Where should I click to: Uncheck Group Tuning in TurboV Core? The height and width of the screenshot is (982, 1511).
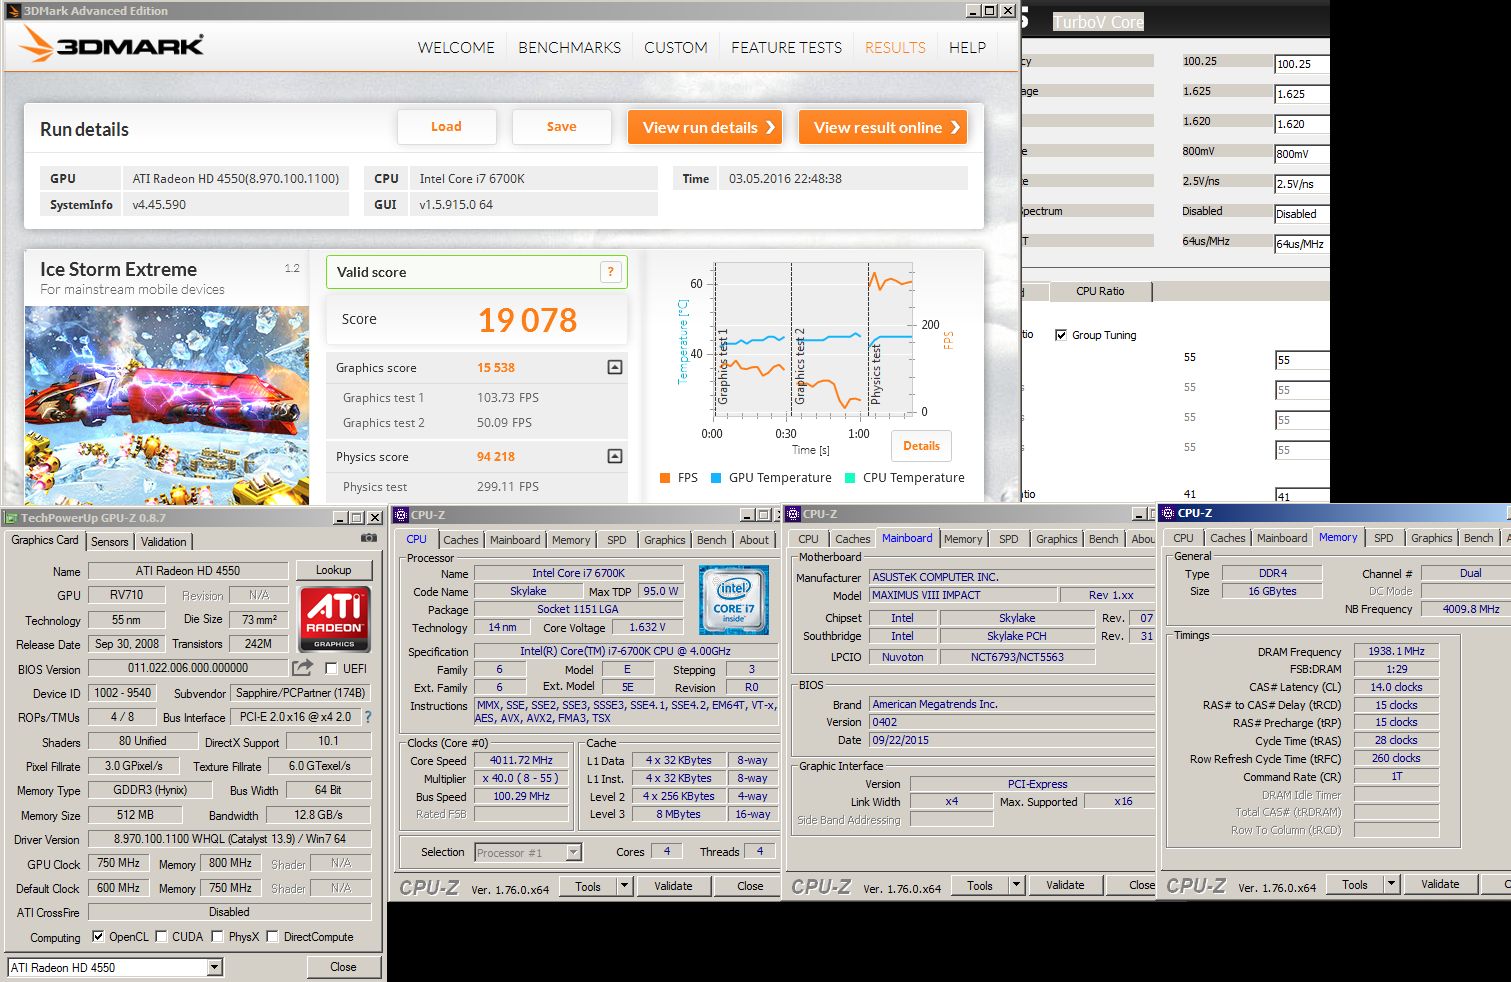(x=1061, y=335)
